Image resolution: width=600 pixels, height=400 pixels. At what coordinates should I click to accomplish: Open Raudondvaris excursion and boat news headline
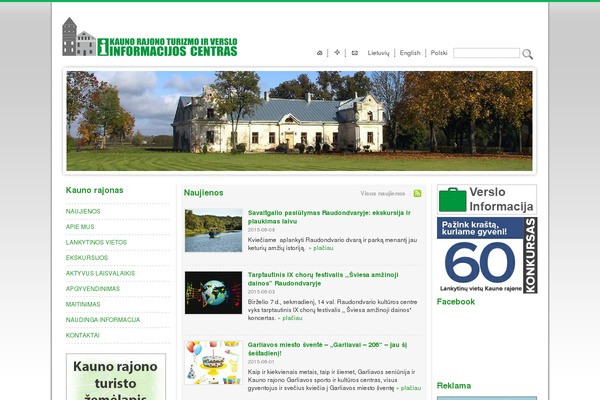[x=329, y=217]
